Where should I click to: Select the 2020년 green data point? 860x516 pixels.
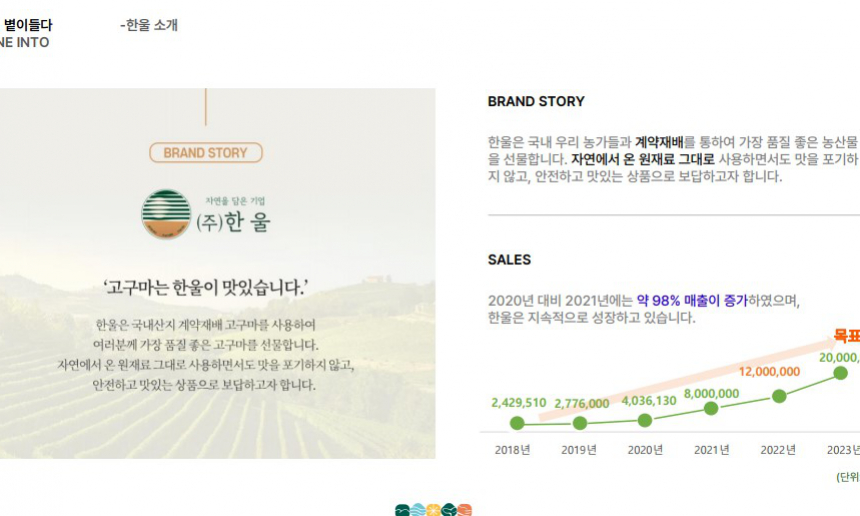click(x=645, y=421)
